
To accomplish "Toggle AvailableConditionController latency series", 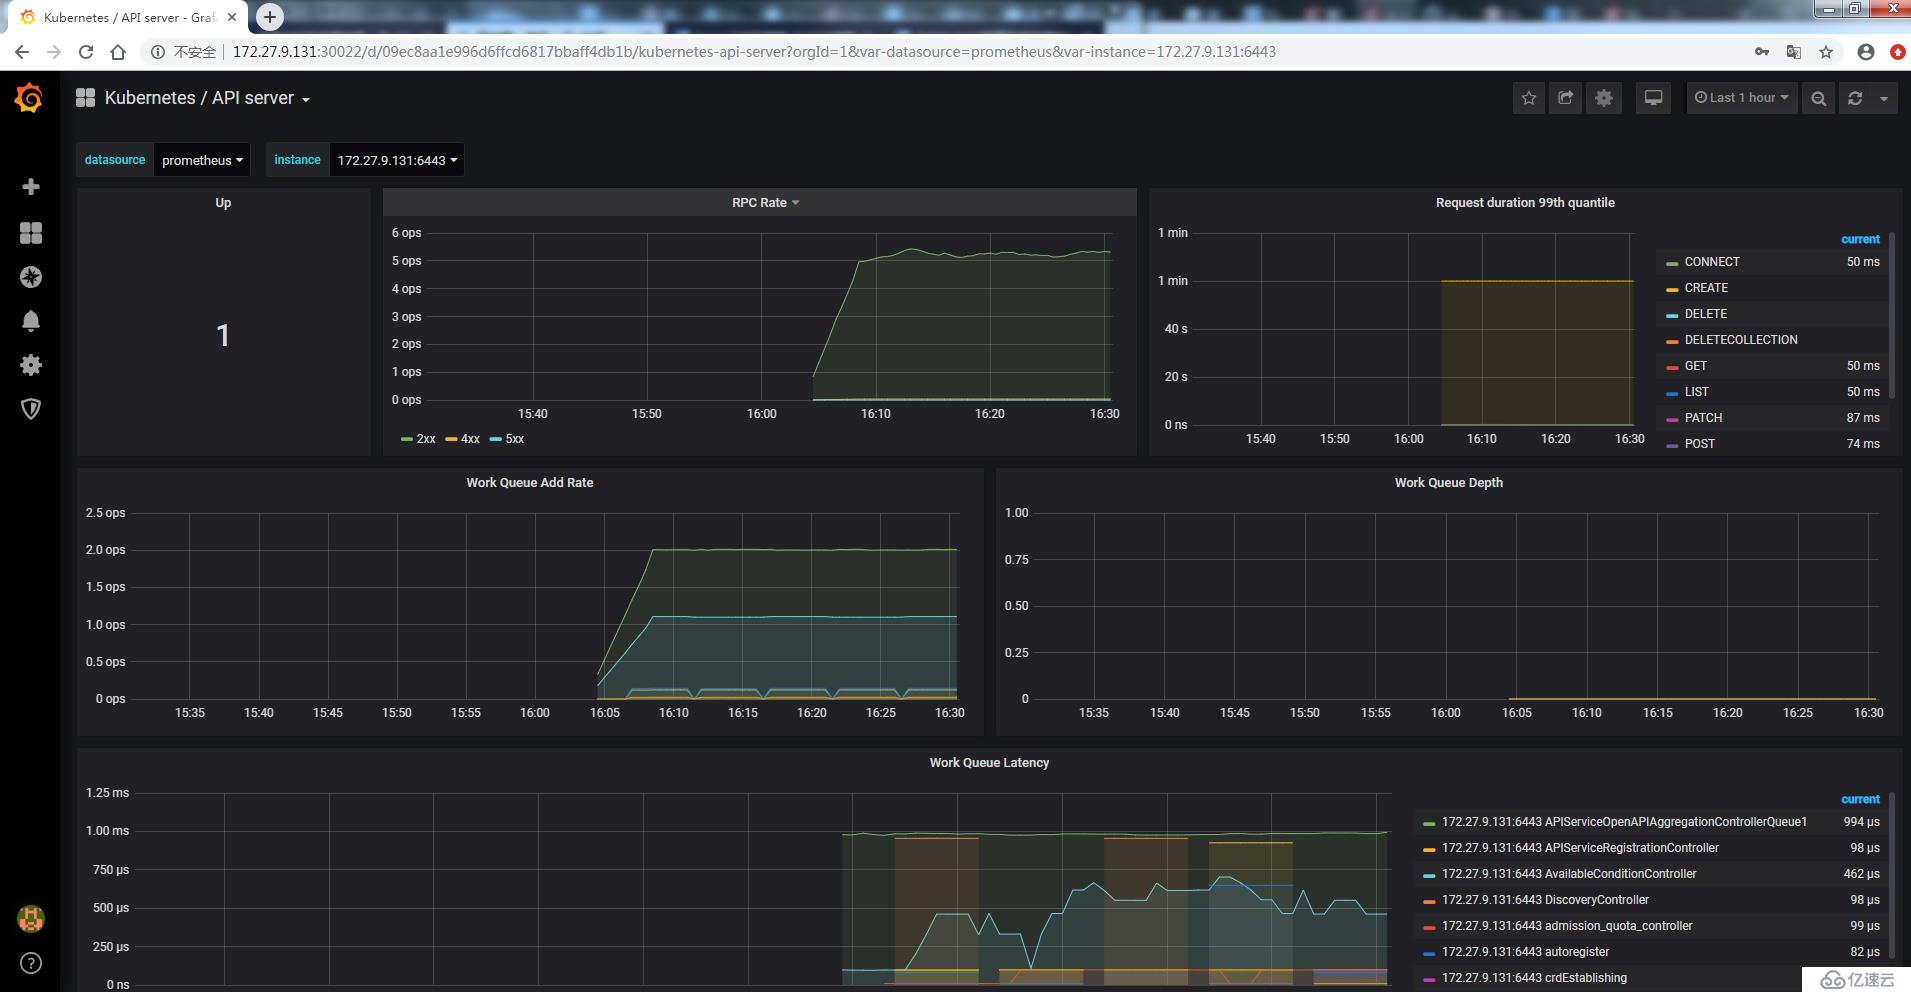I will coord(1569,874).
